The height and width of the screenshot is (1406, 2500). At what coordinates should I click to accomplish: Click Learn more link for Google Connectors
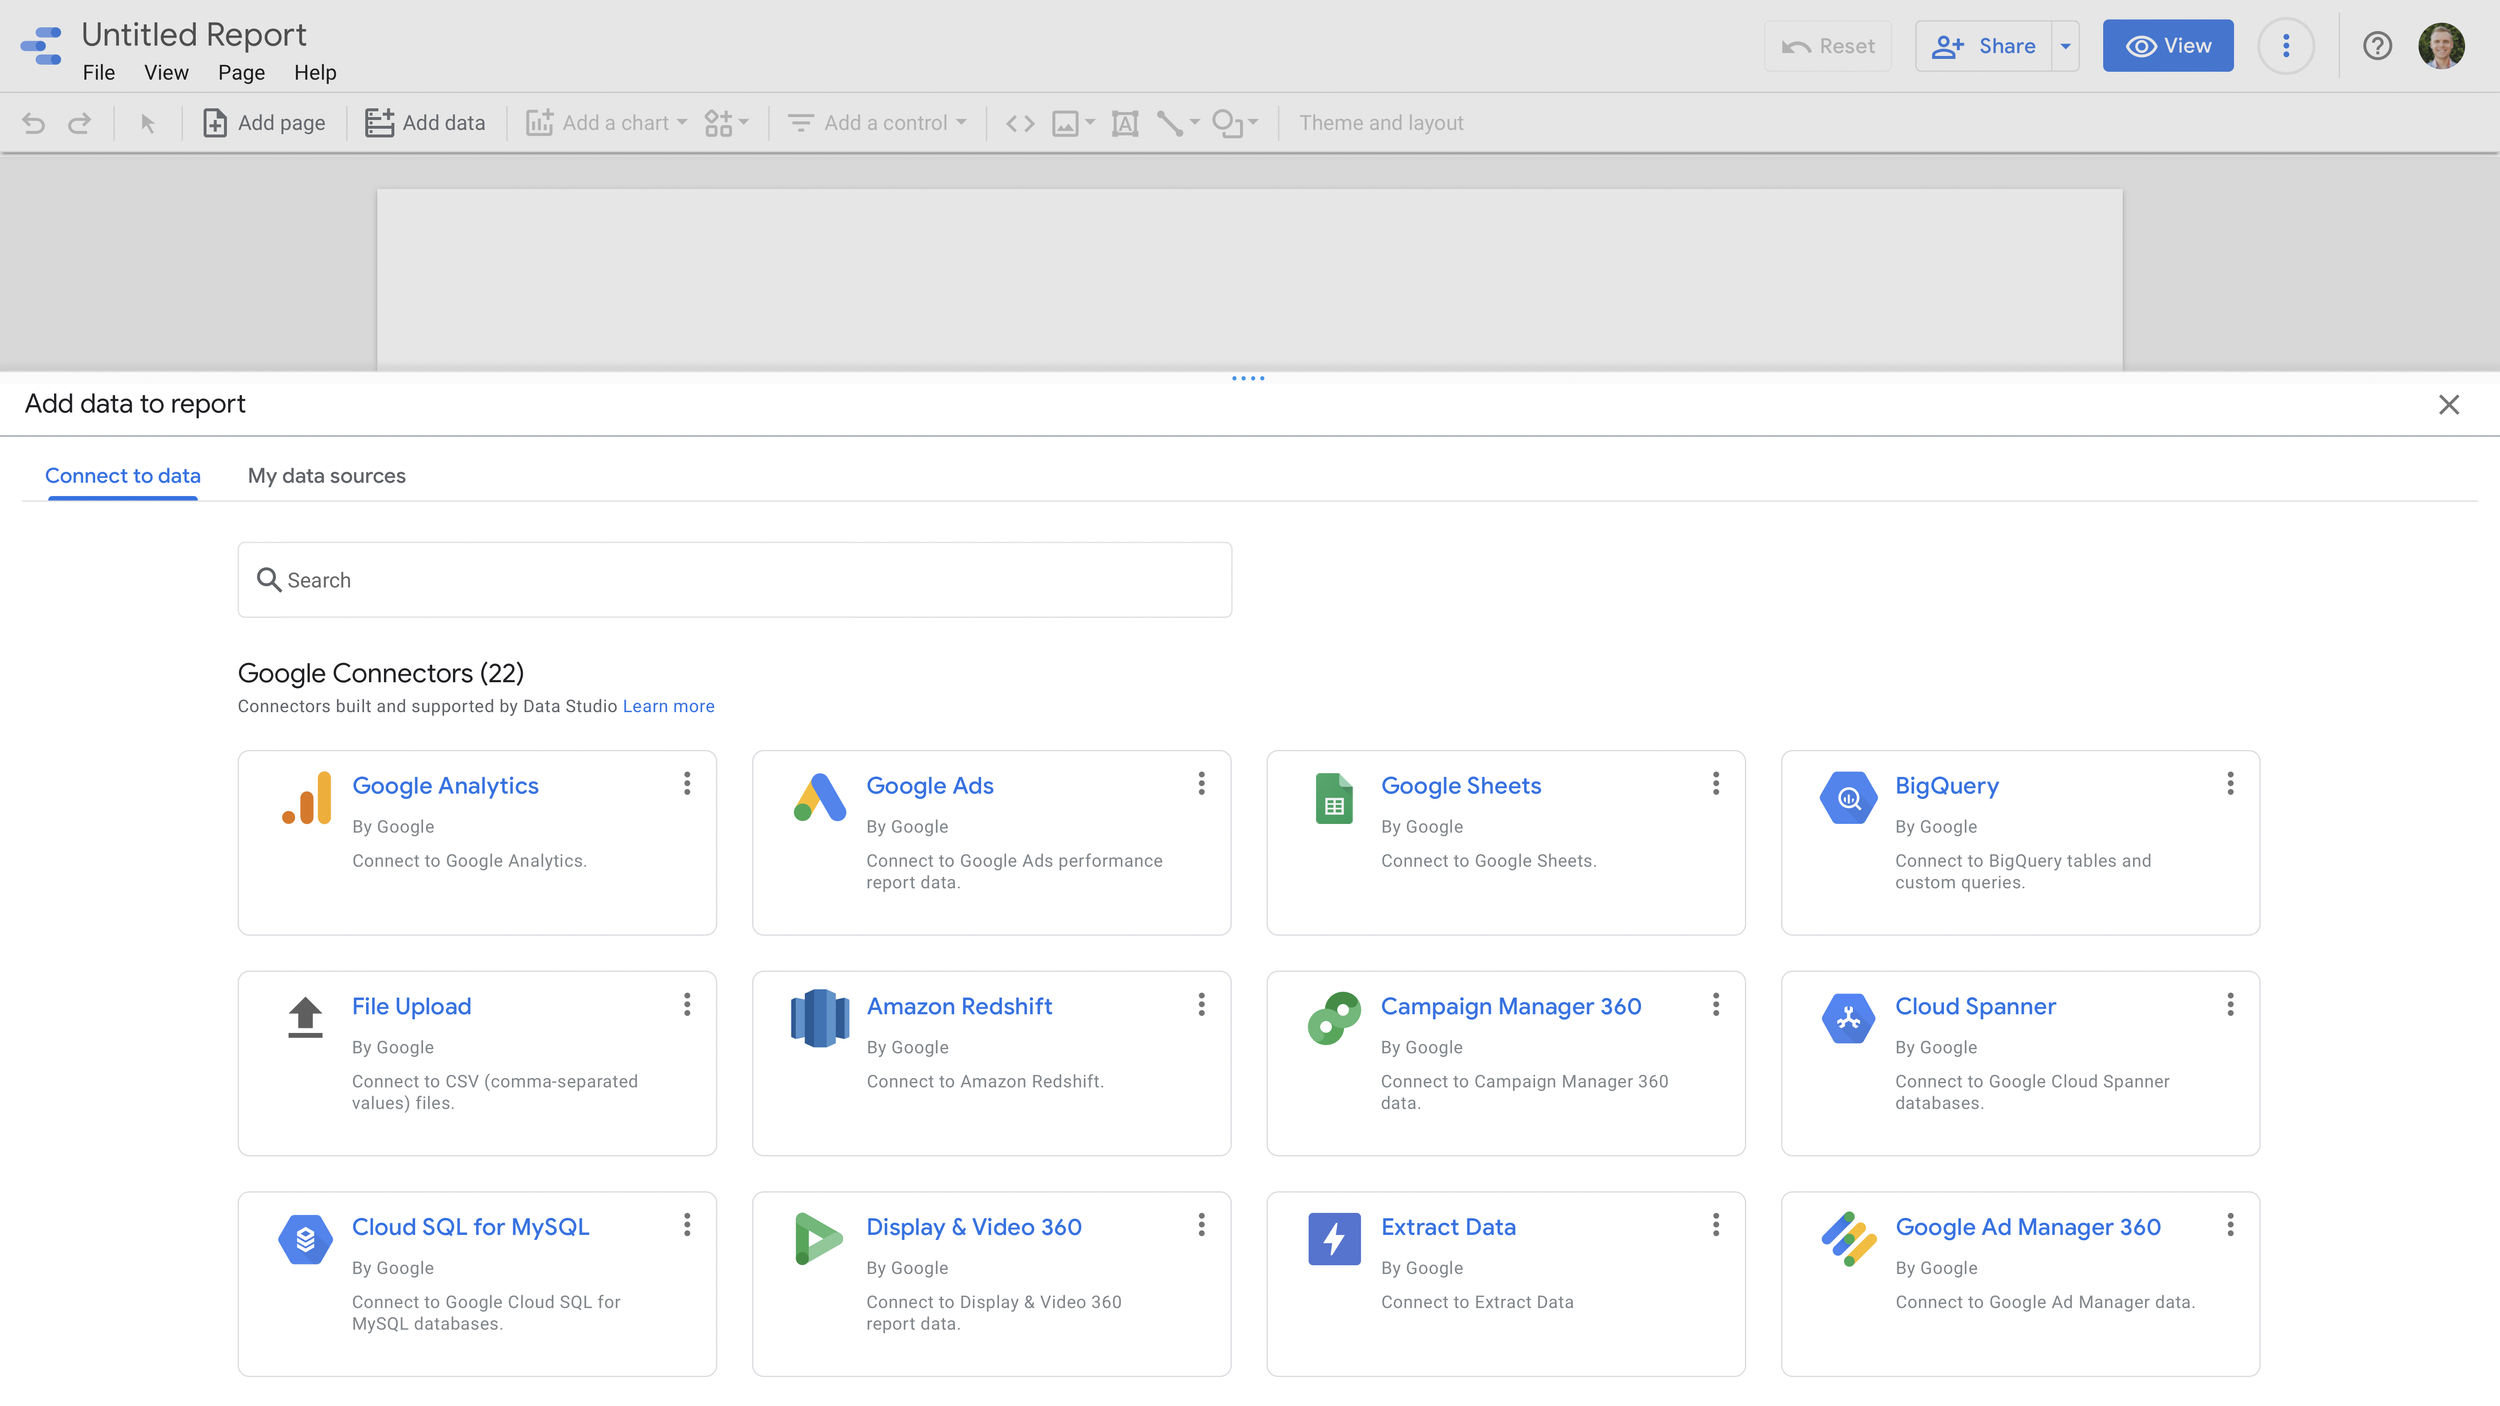click(x=668, y=706)
